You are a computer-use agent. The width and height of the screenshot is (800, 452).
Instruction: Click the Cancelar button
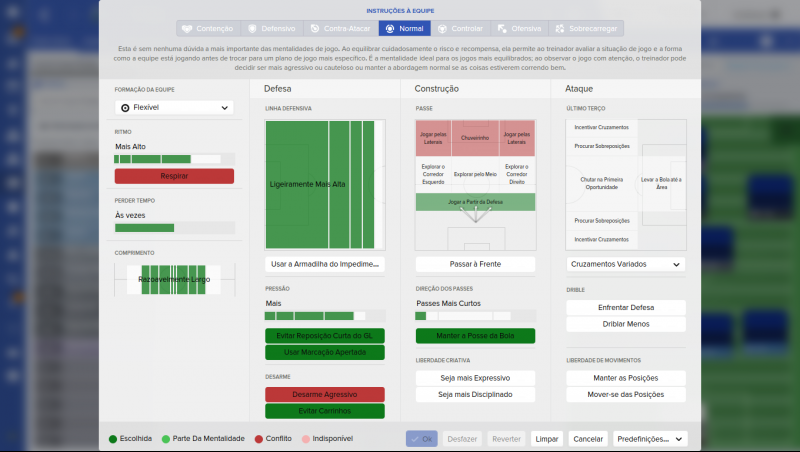[588, 439]
